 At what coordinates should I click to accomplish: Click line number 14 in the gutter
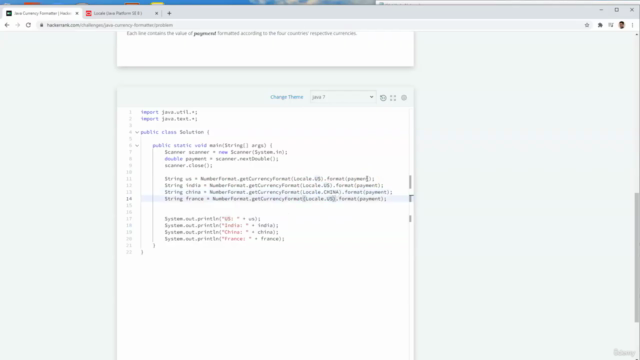[x=129, y=199]
